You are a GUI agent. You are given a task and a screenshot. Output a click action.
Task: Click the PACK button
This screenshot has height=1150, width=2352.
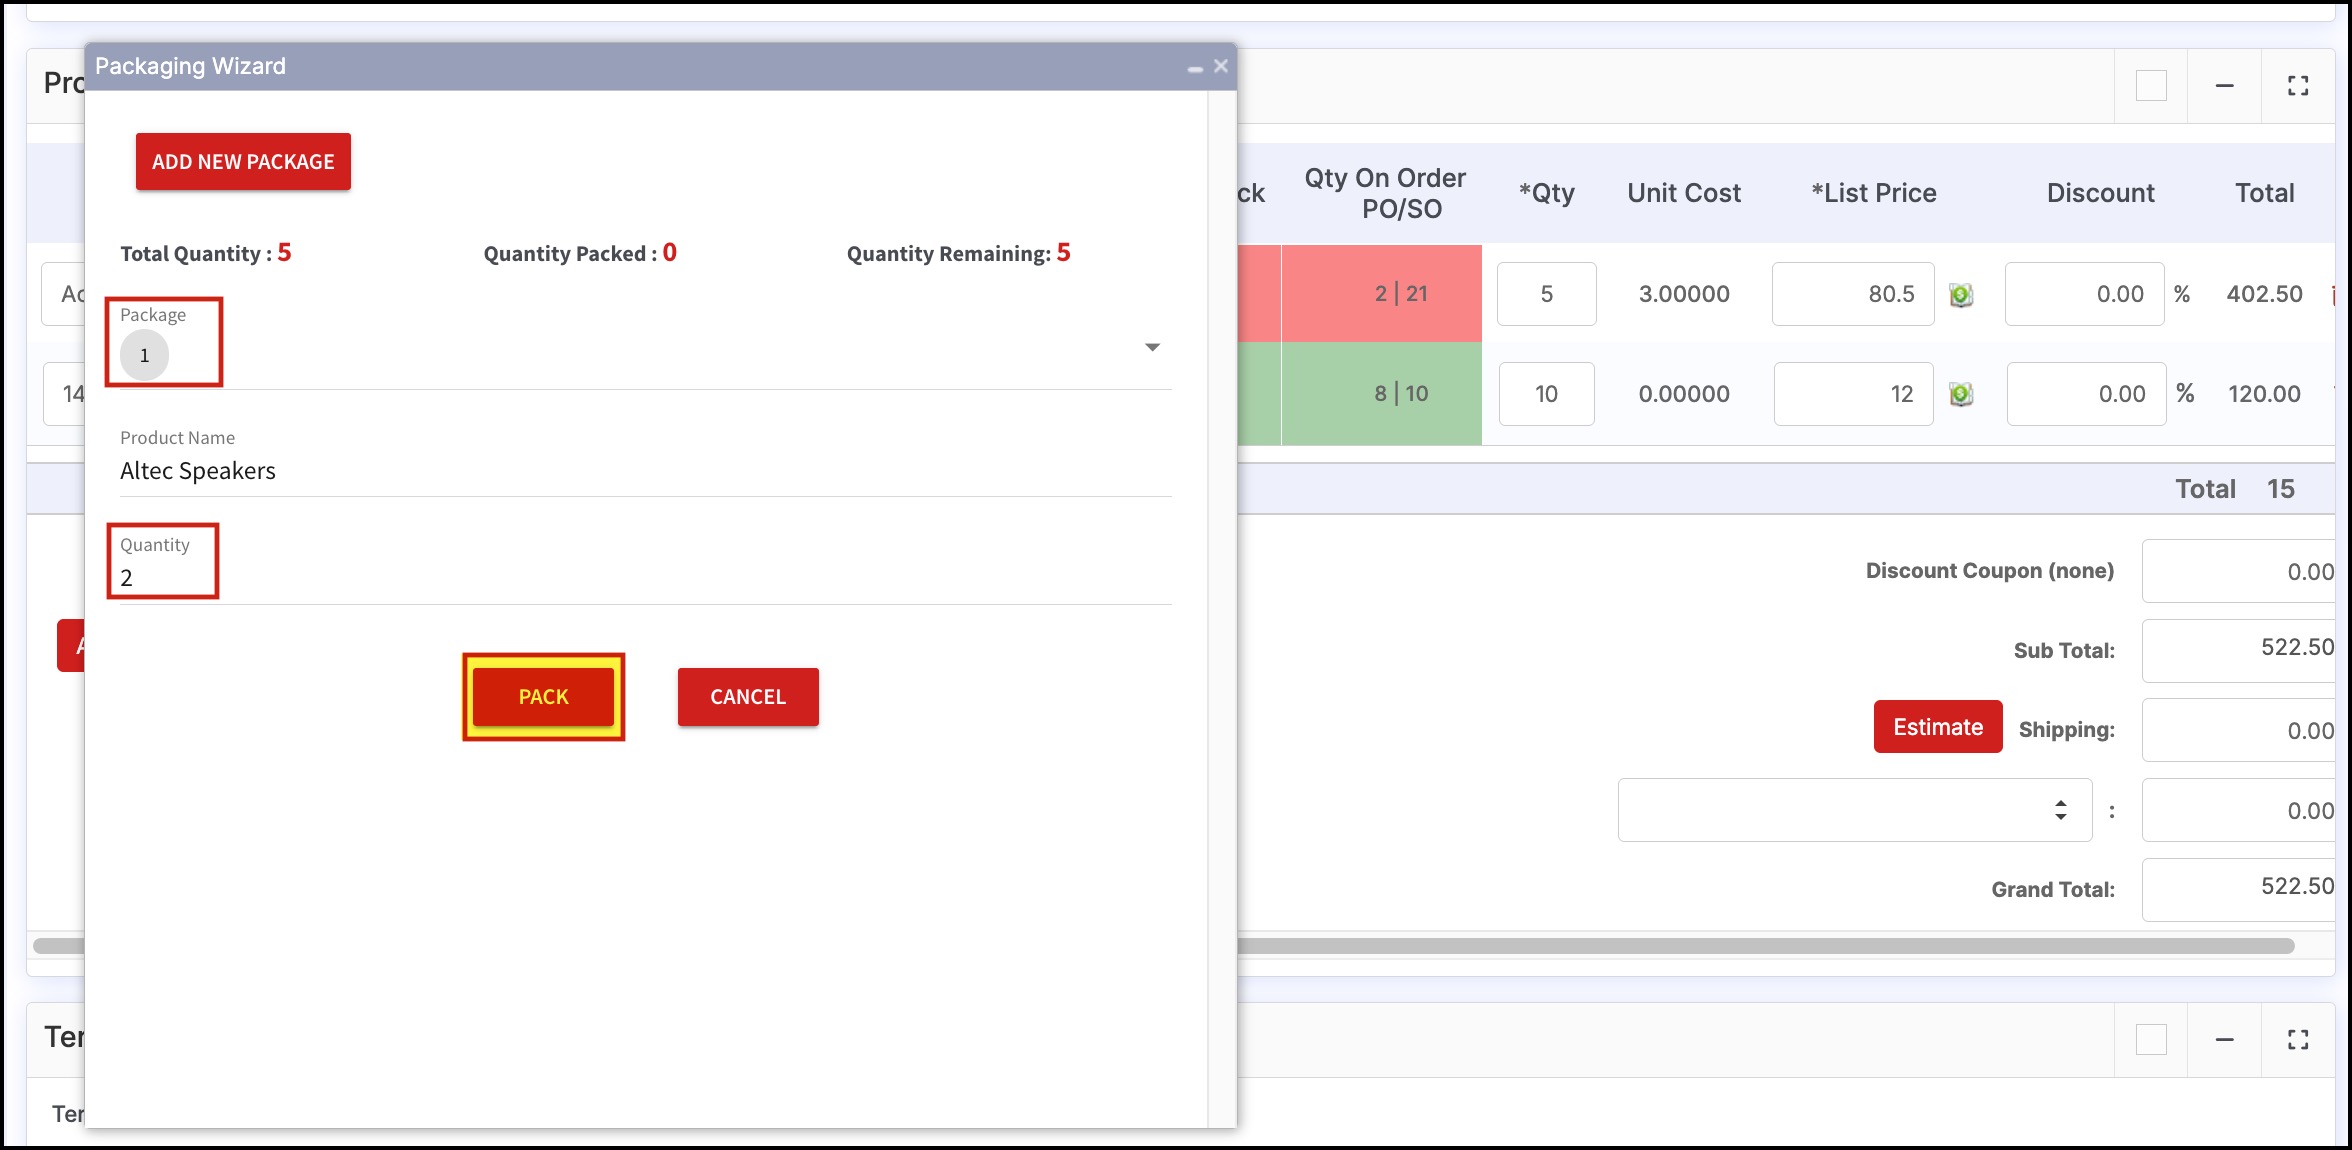coord(543,697)
